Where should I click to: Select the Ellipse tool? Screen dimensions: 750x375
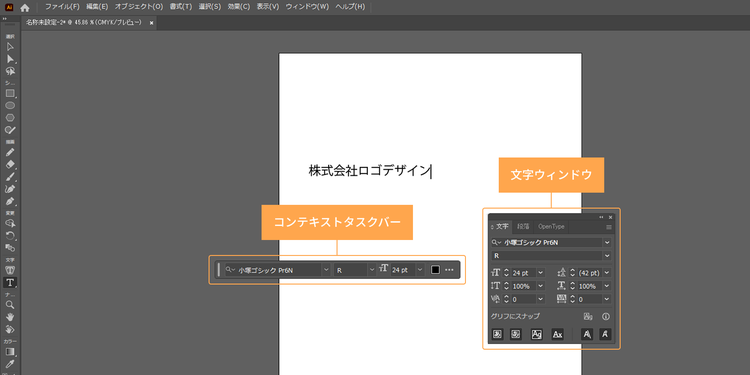click(x=10, y=105)
